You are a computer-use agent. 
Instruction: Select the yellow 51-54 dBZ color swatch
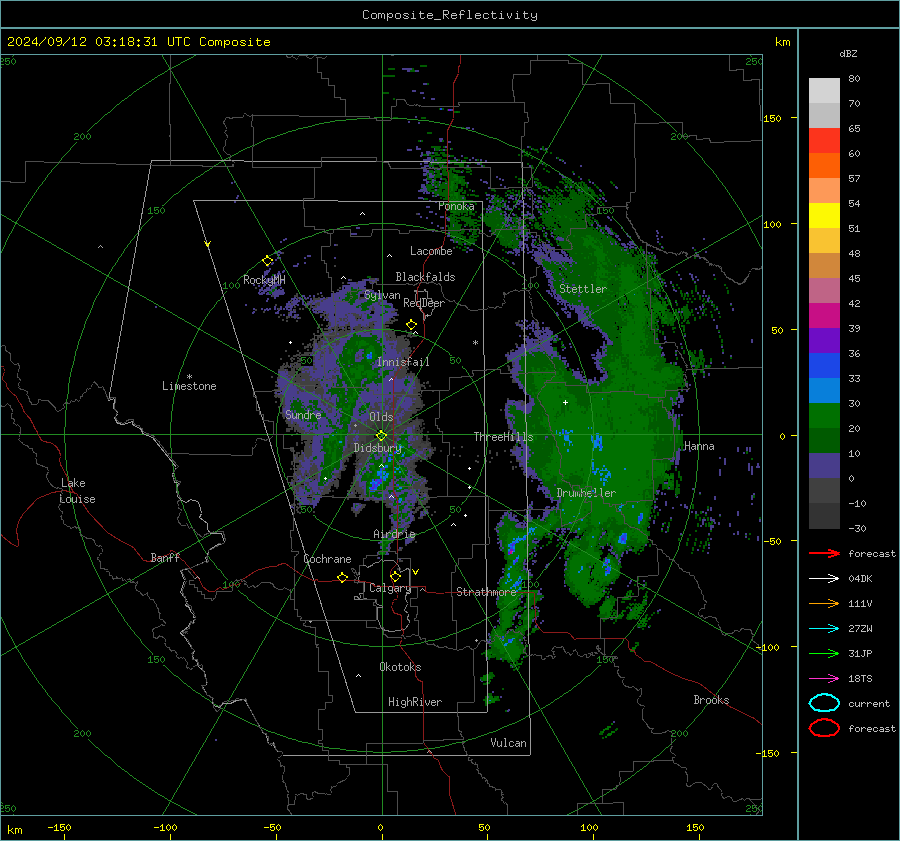[824, 216]
